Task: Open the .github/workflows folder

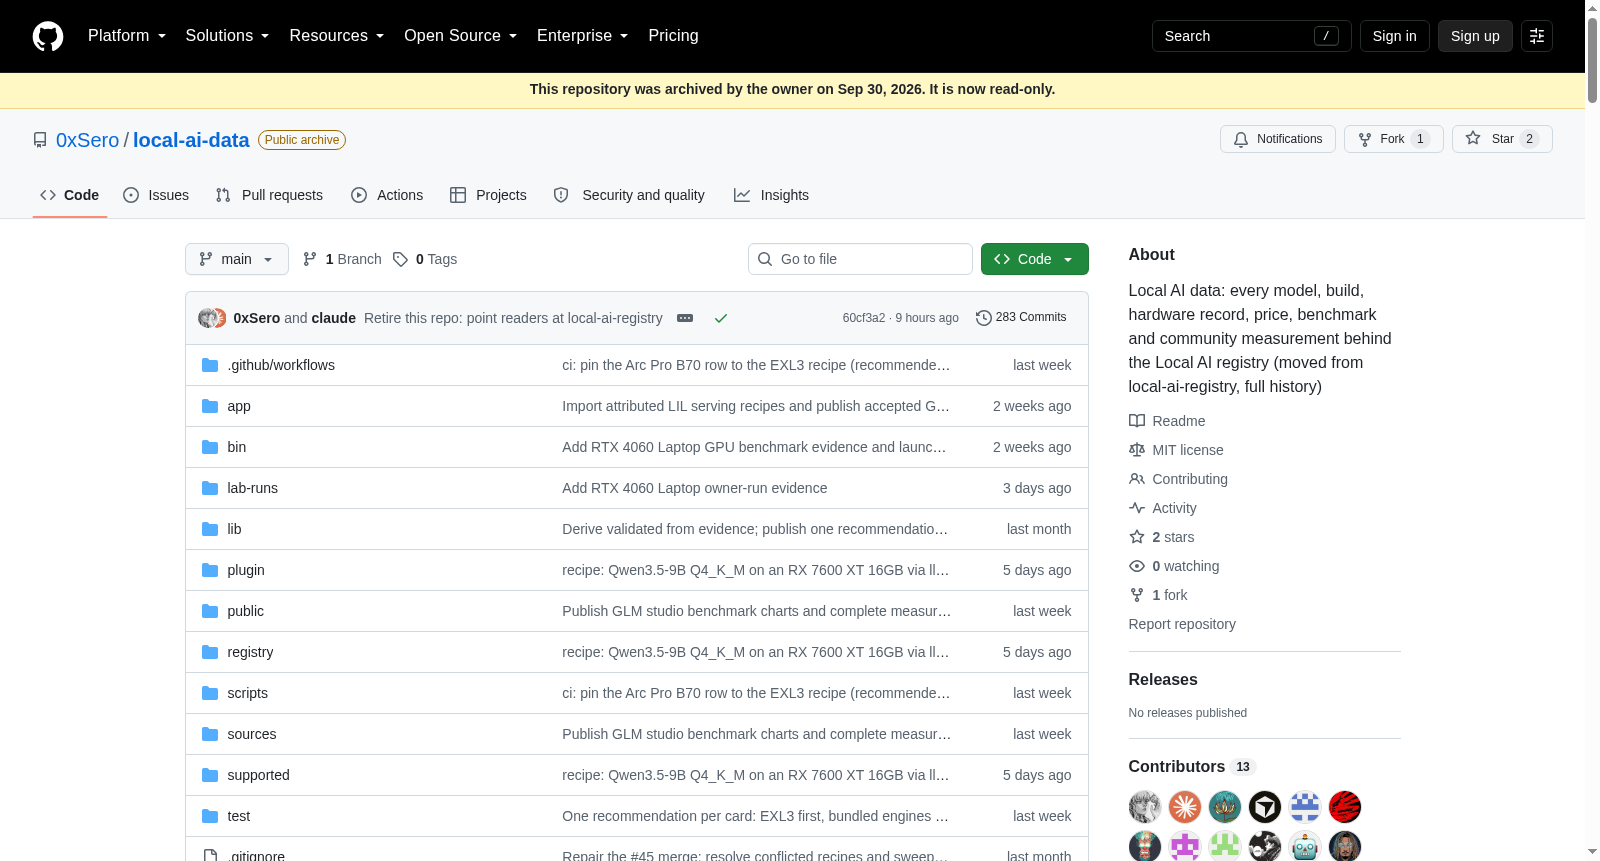Action: click(281, 365)
